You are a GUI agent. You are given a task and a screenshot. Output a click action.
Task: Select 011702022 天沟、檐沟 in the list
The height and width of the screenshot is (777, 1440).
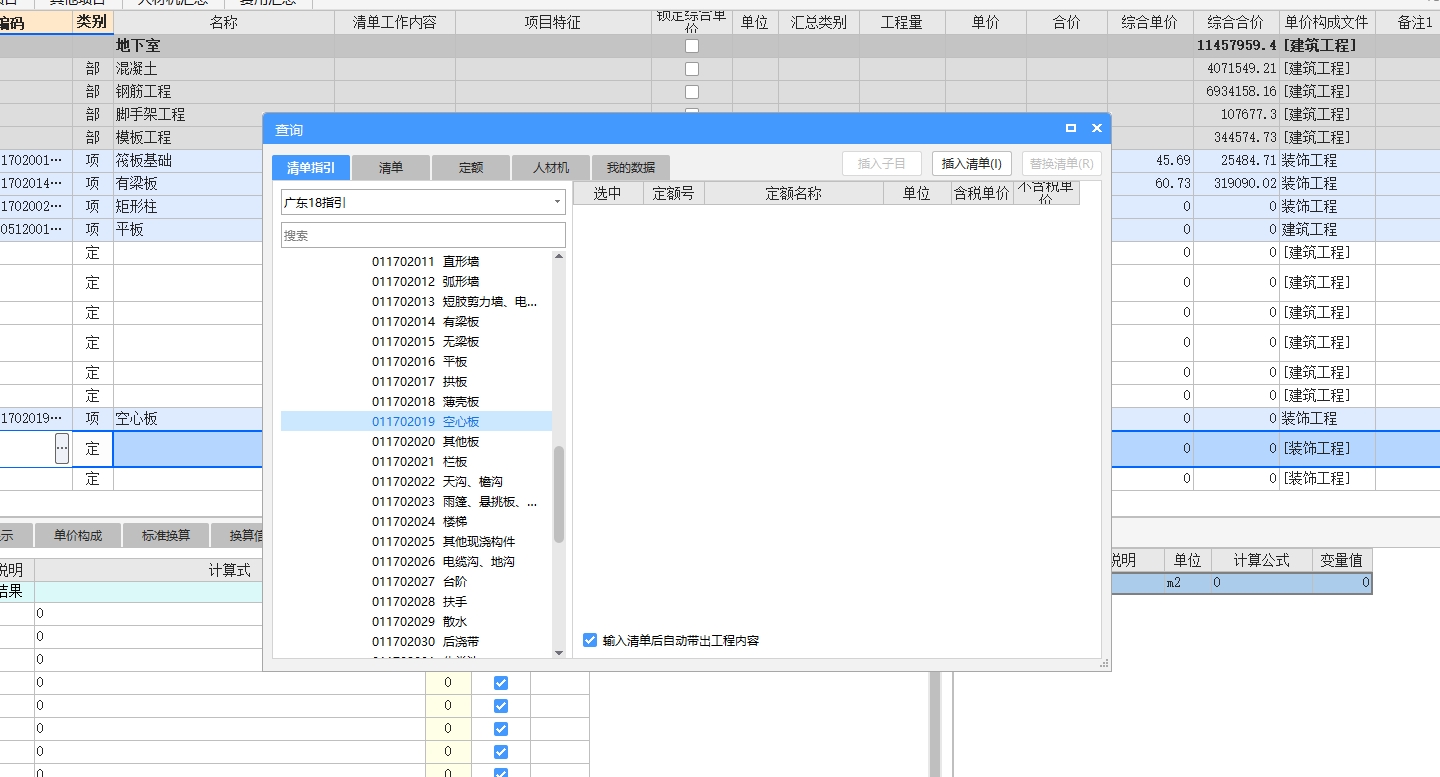[437, 481]
